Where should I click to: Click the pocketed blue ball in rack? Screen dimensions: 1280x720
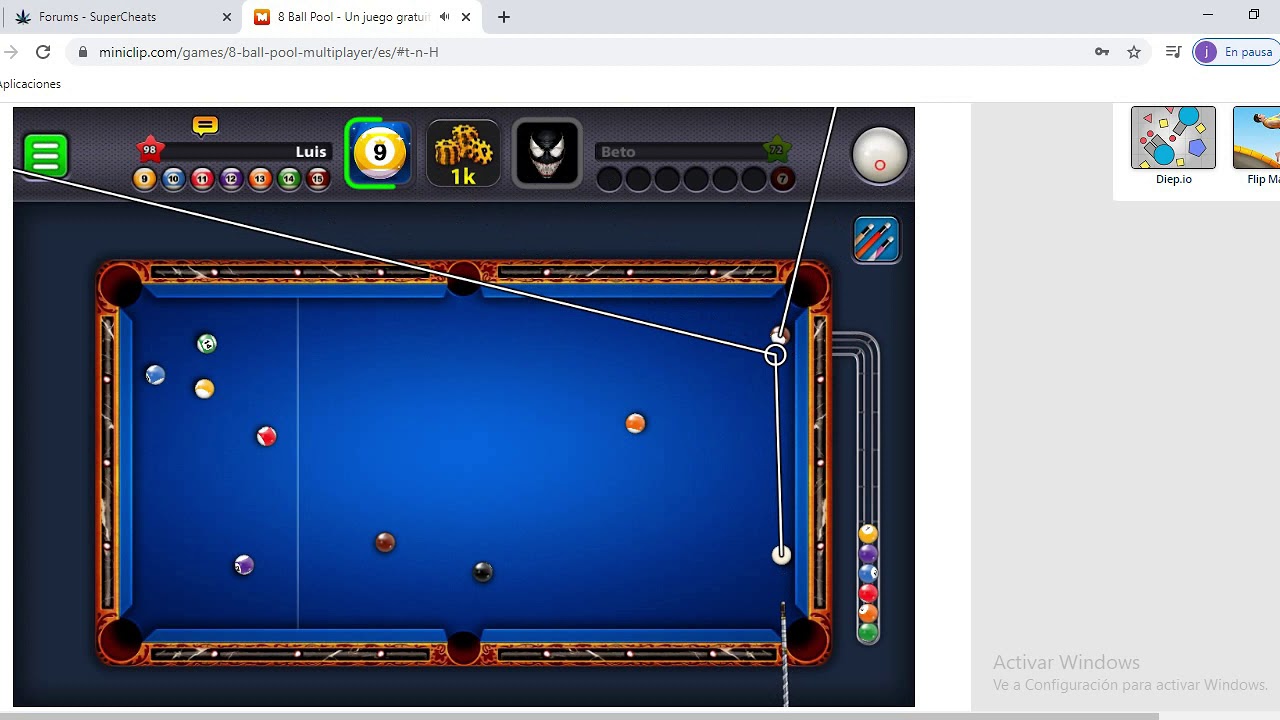[x=868, y=574]
